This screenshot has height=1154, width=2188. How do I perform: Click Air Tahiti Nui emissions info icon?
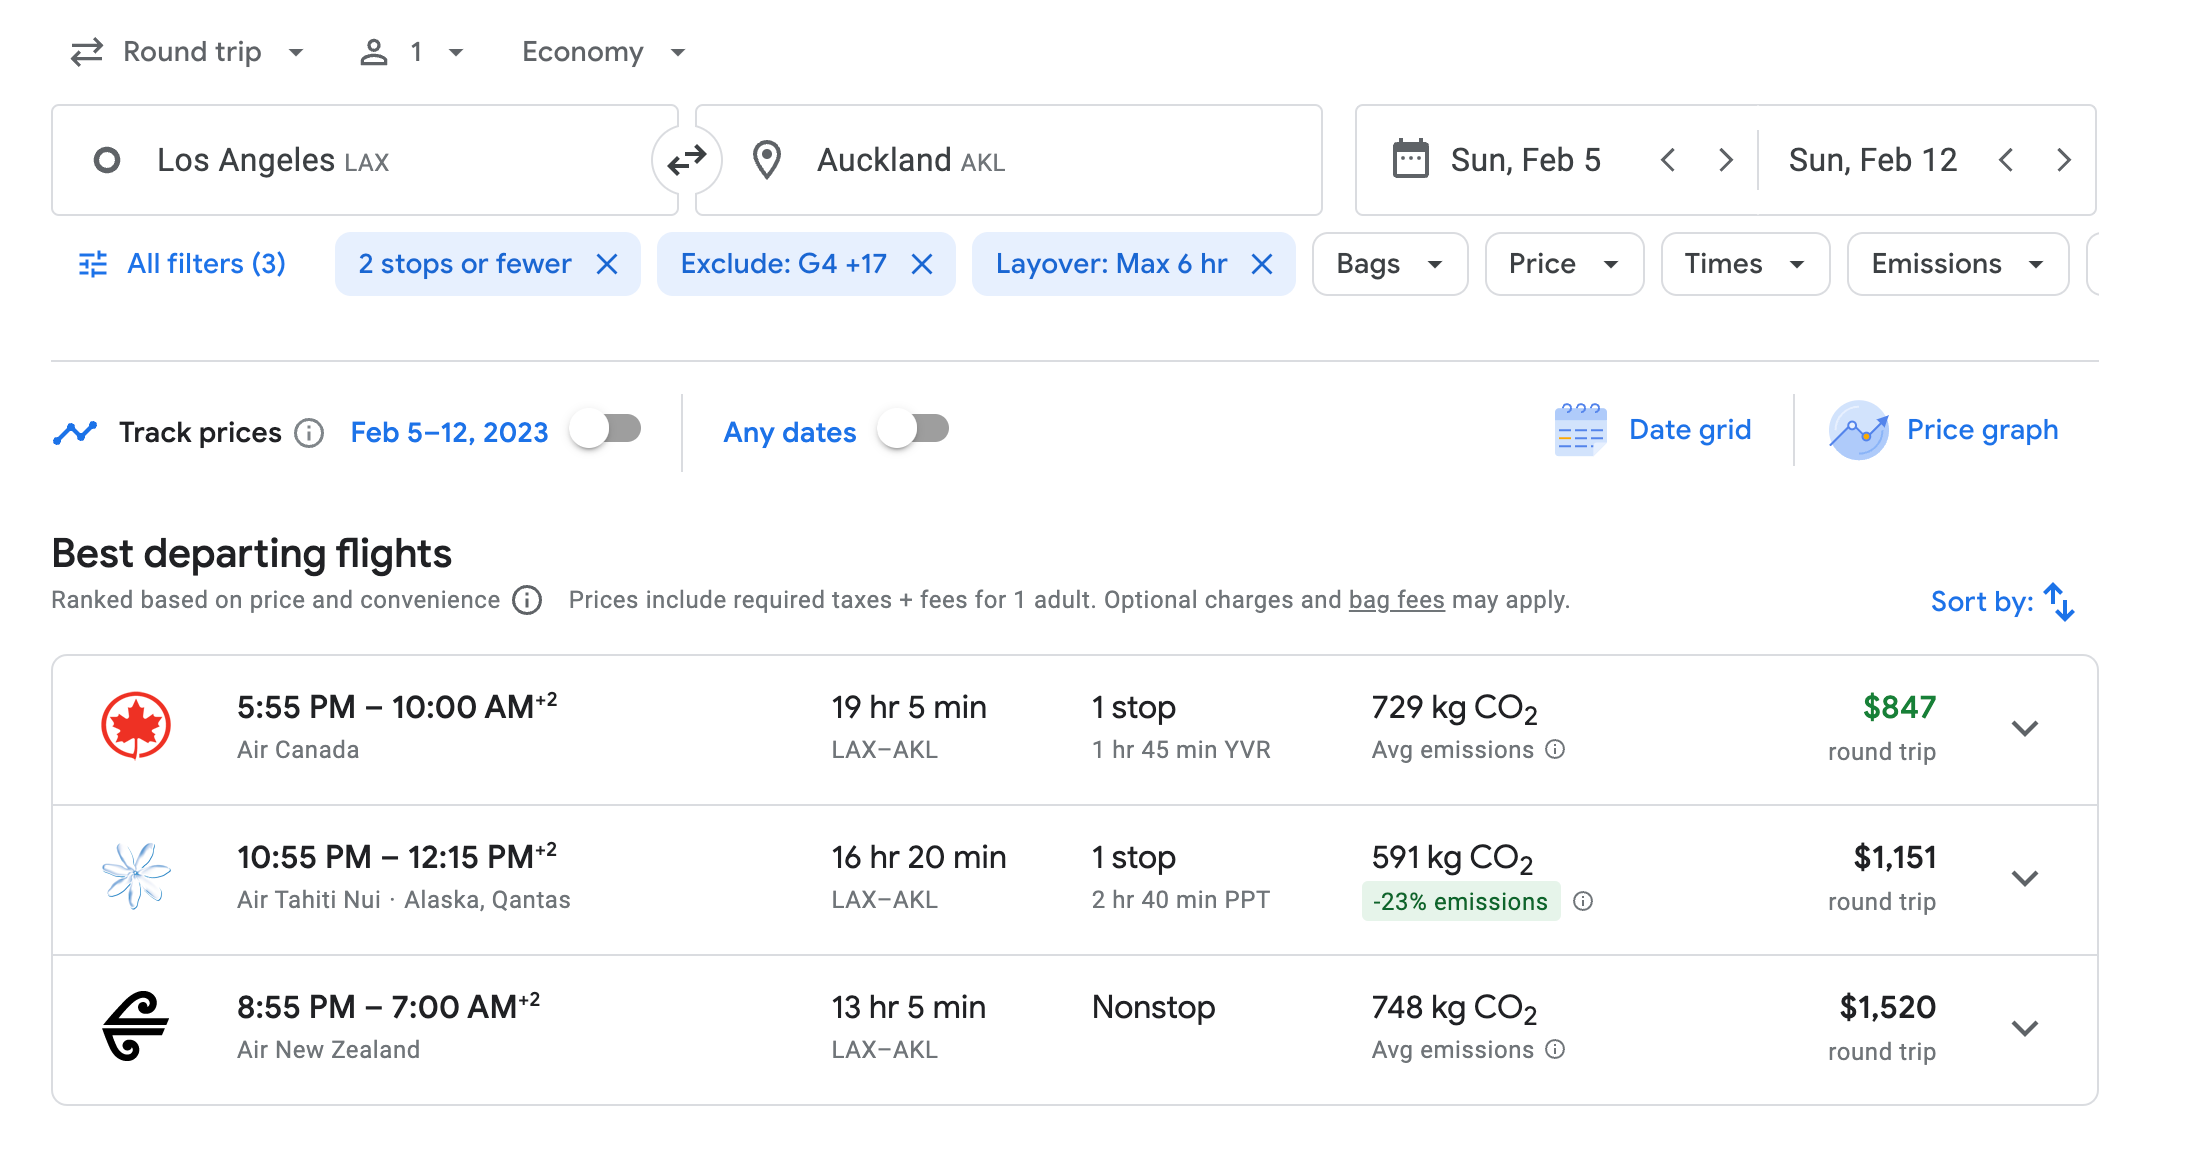[1583, 901]
